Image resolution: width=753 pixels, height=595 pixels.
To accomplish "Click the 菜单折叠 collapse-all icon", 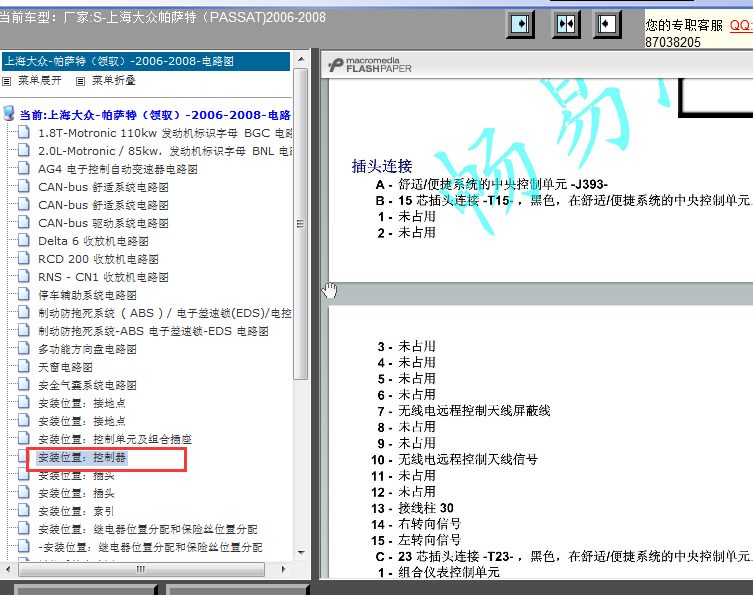I will pos(81,81).
